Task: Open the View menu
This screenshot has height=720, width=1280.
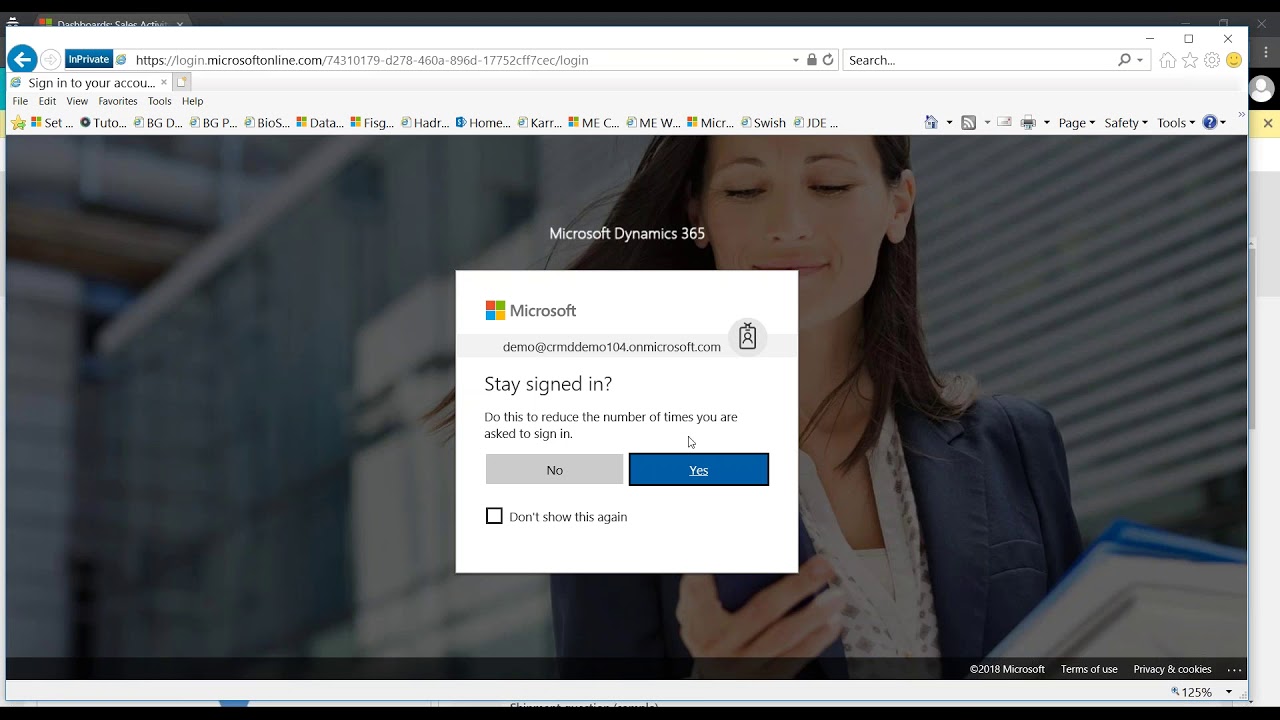Action: pos(77,101)
